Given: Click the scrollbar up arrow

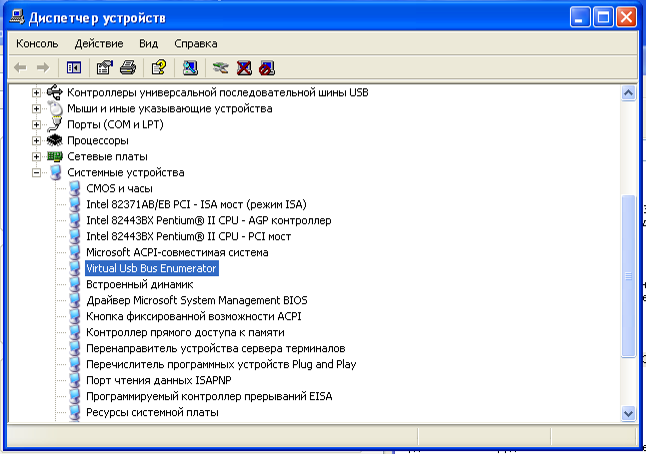Looking at the screenshot, I should 628,93.
